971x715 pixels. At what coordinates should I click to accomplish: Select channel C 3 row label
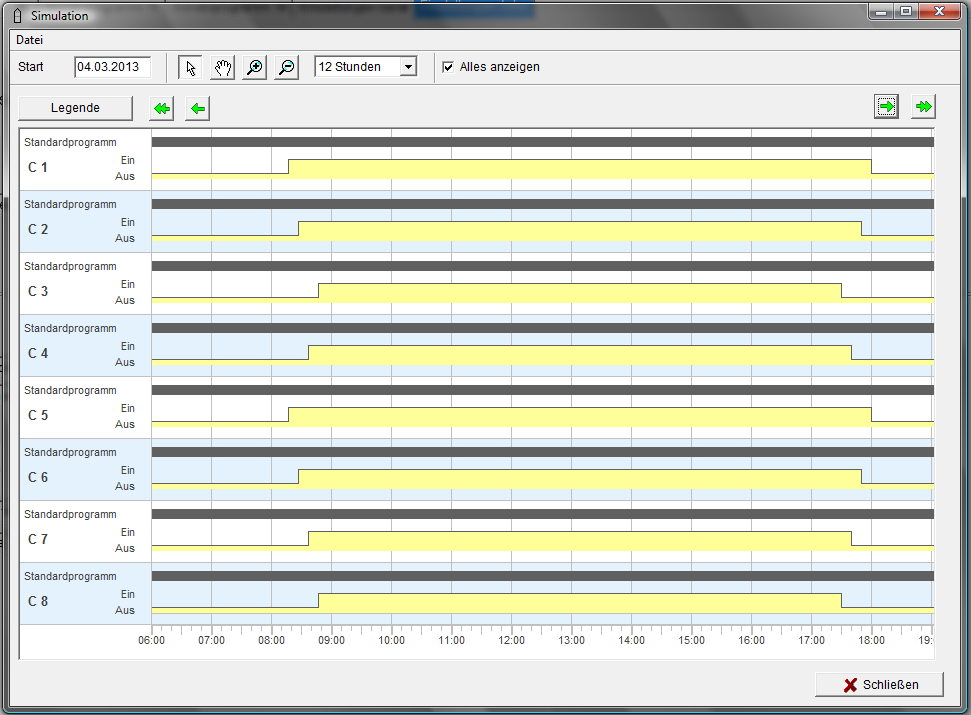pyautogui.click(x=38, y=291)
